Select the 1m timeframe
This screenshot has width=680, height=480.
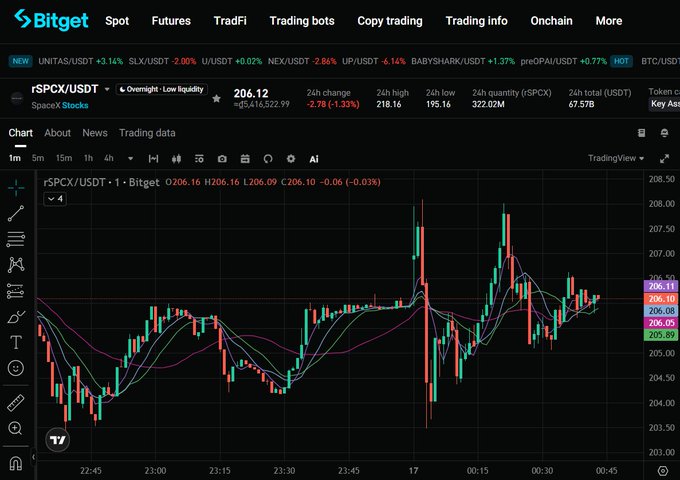[x=15, y=158]
